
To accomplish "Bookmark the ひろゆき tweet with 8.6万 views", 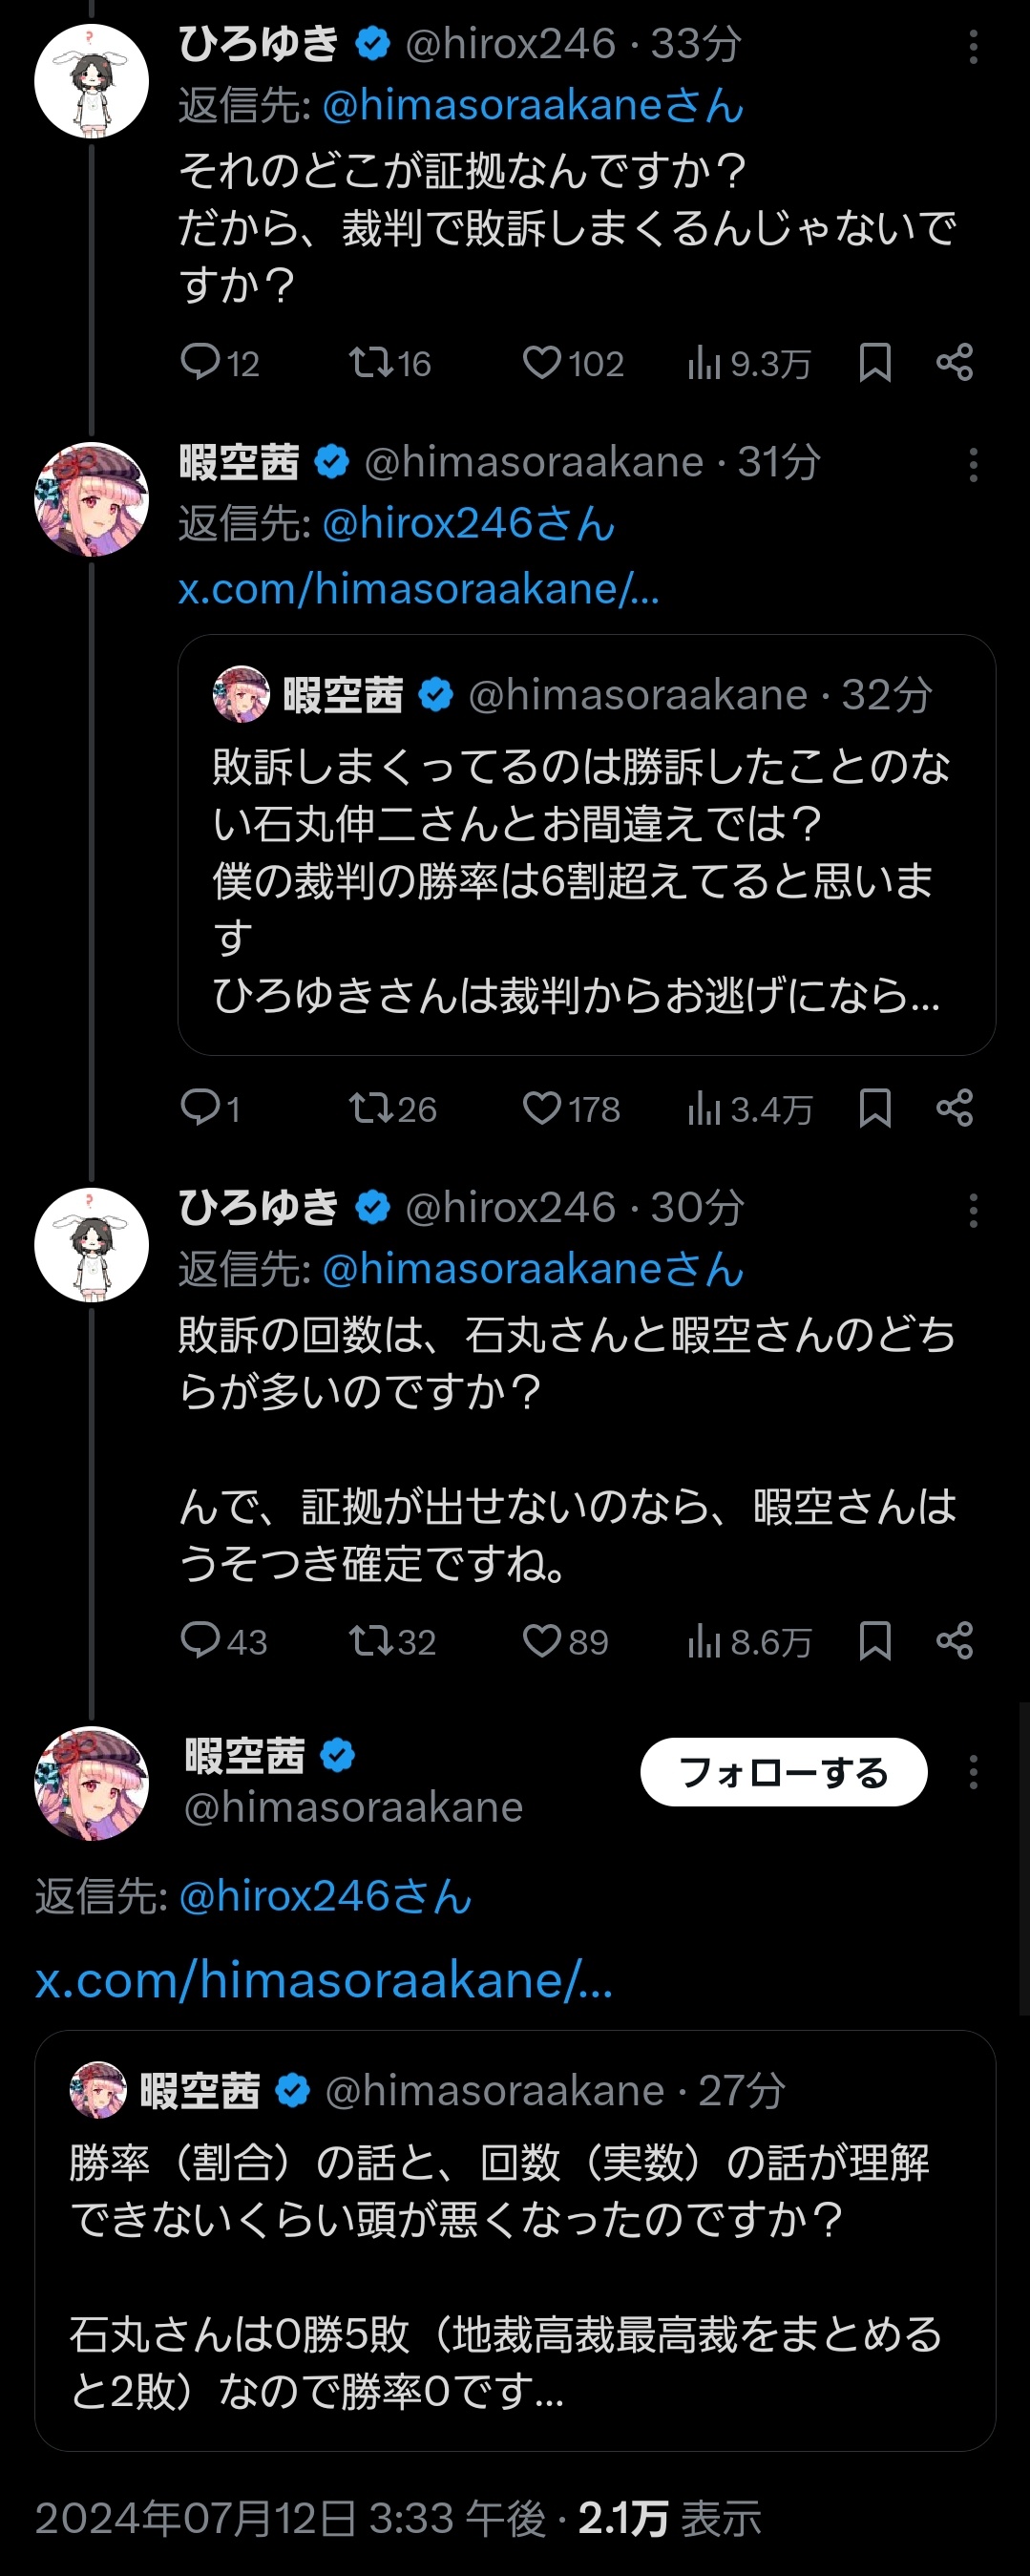I will point(875,1641).
